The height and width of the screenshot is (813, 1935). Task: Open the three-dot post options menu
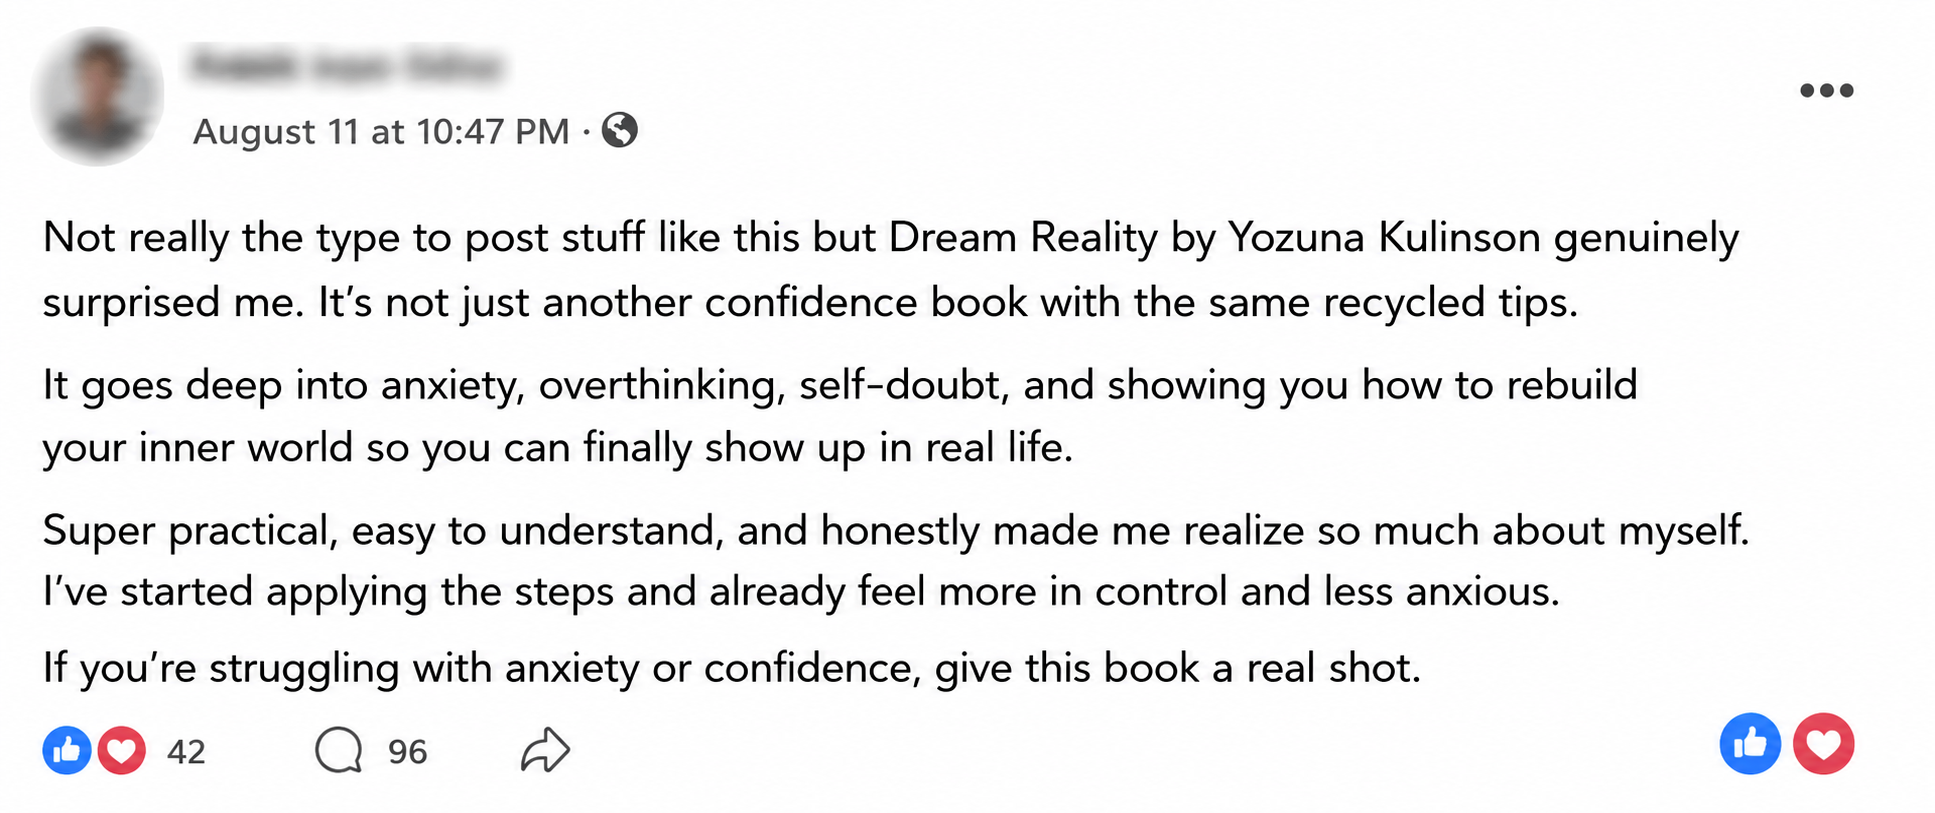1826,90
